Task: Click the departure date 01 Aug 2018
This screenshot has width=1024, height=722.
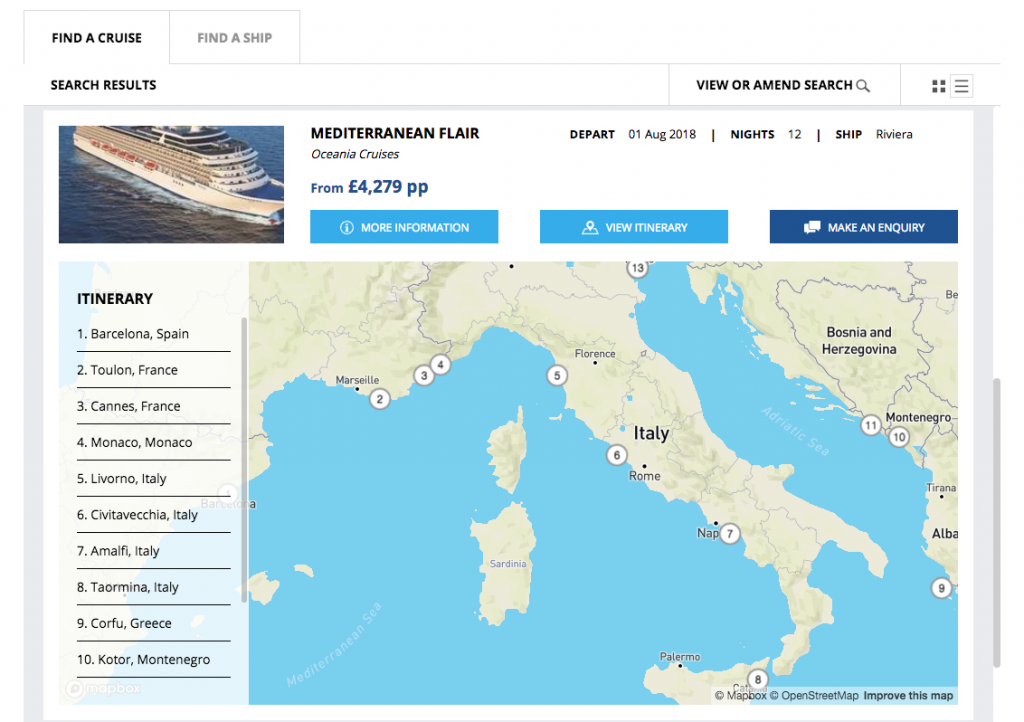Action: 662,134
